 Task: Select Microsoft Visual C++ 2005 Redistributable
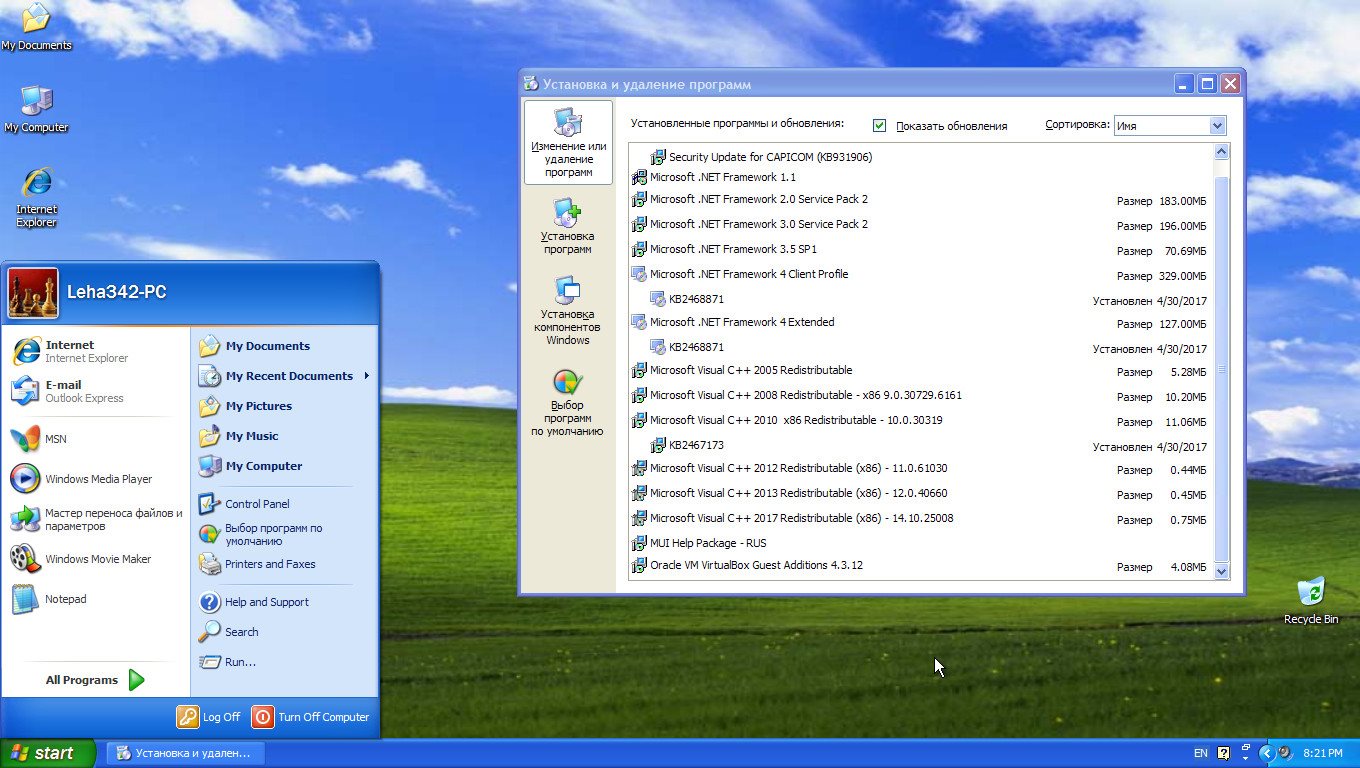coord(921,370)
